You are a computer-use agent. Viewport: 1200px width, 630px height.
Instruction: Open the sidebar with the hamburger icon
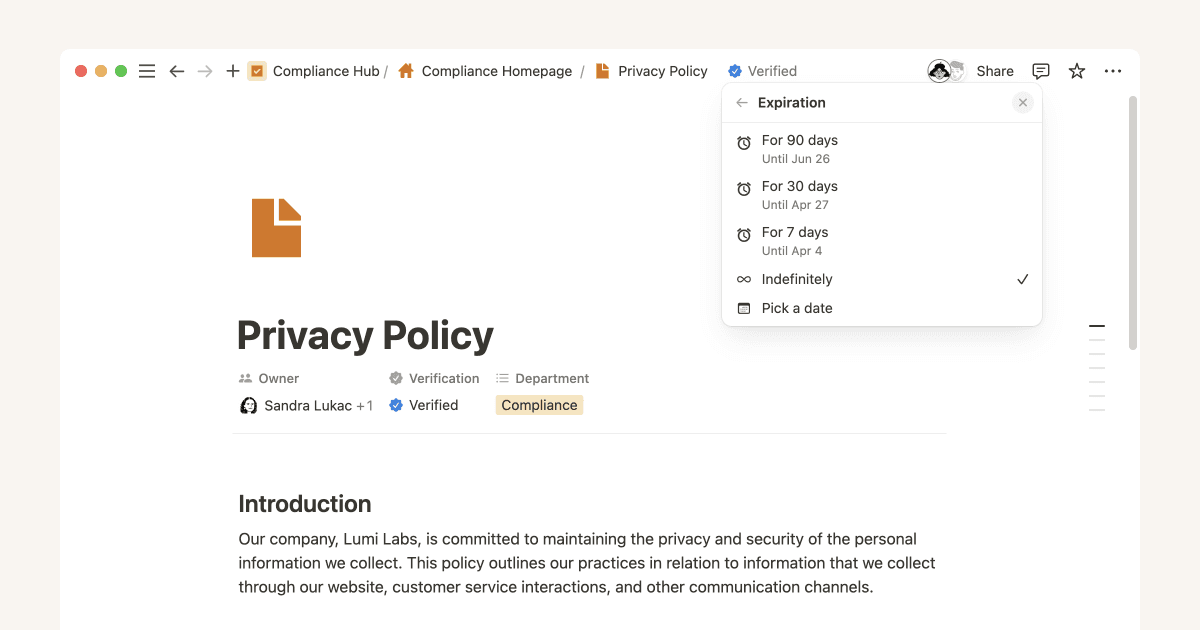pos(146,71)
